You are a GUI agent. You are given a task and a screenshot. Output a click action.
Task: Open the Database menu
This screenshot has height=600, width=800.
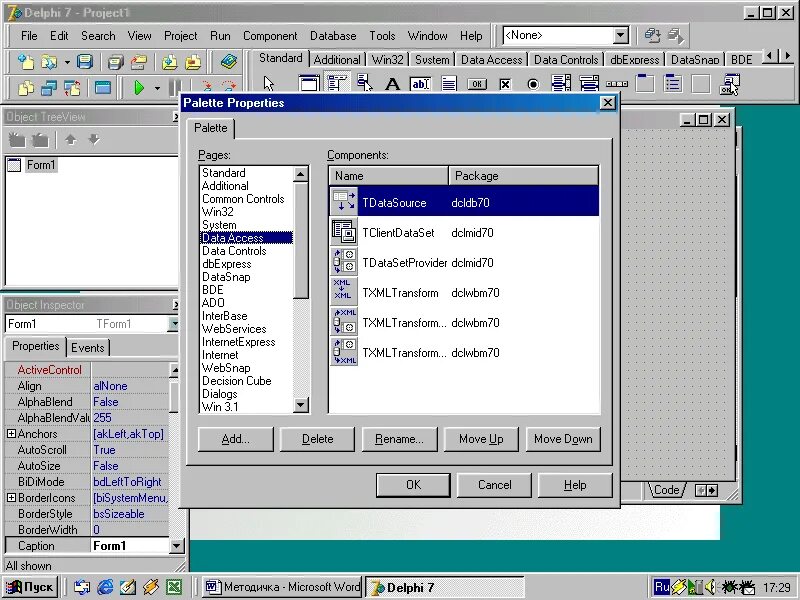click(333, 36)
